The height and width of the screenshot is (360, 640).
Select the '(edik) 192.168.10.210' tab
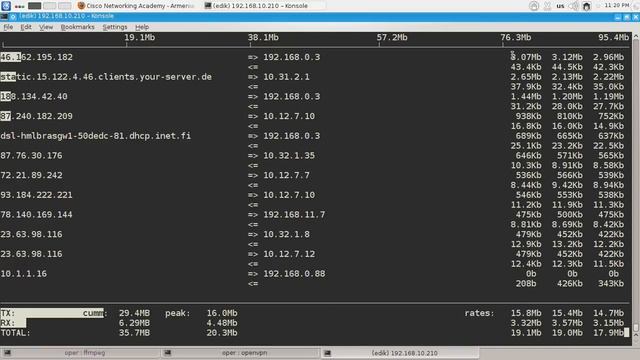[x=400, y=353]
